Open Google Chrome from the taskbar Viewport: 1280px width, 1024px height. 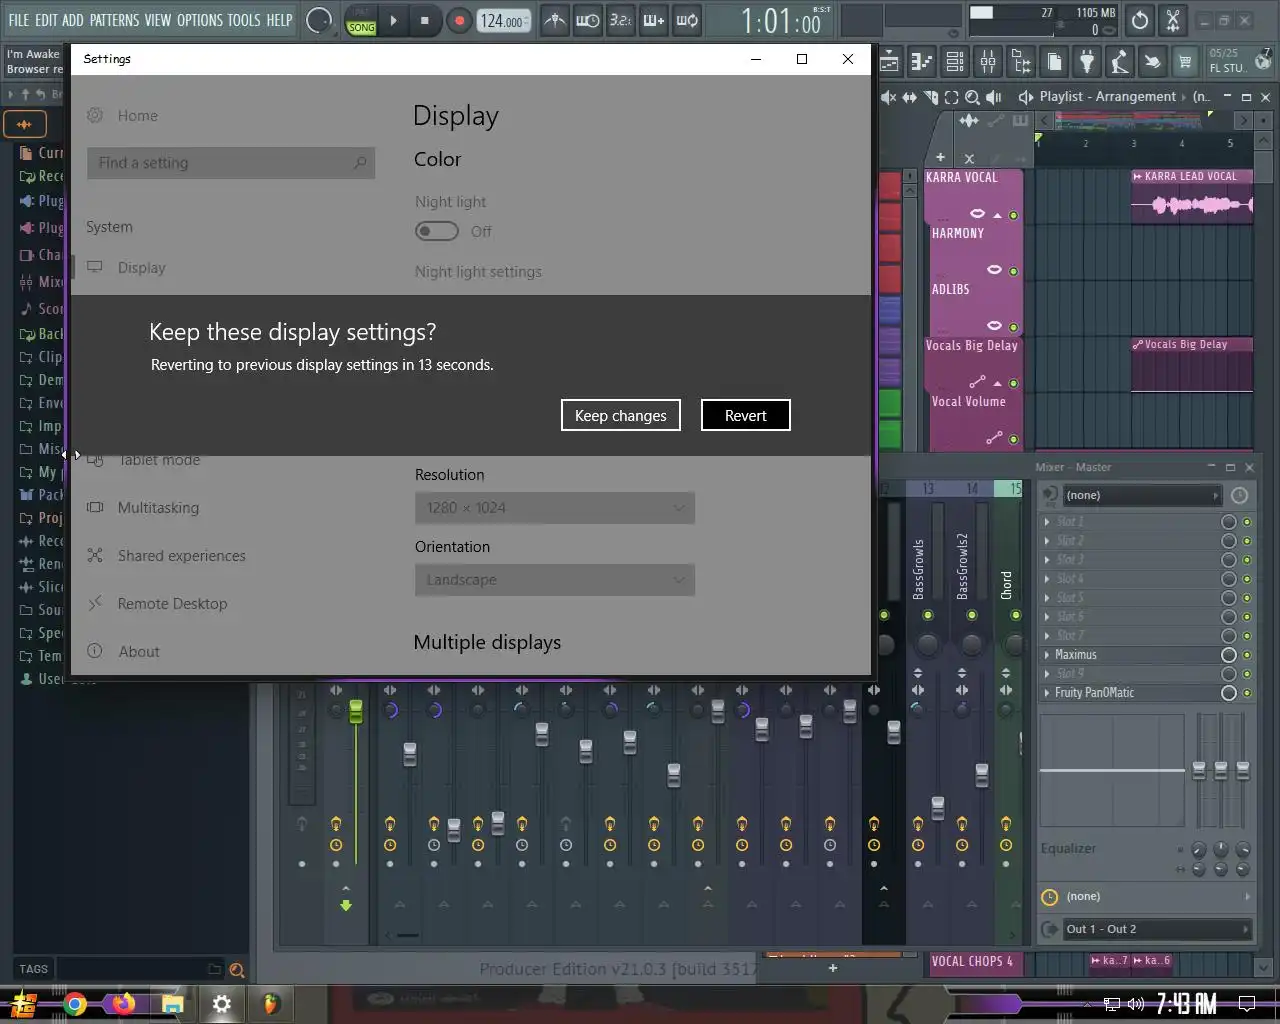pyautogui.click(x=75, y=1003)
